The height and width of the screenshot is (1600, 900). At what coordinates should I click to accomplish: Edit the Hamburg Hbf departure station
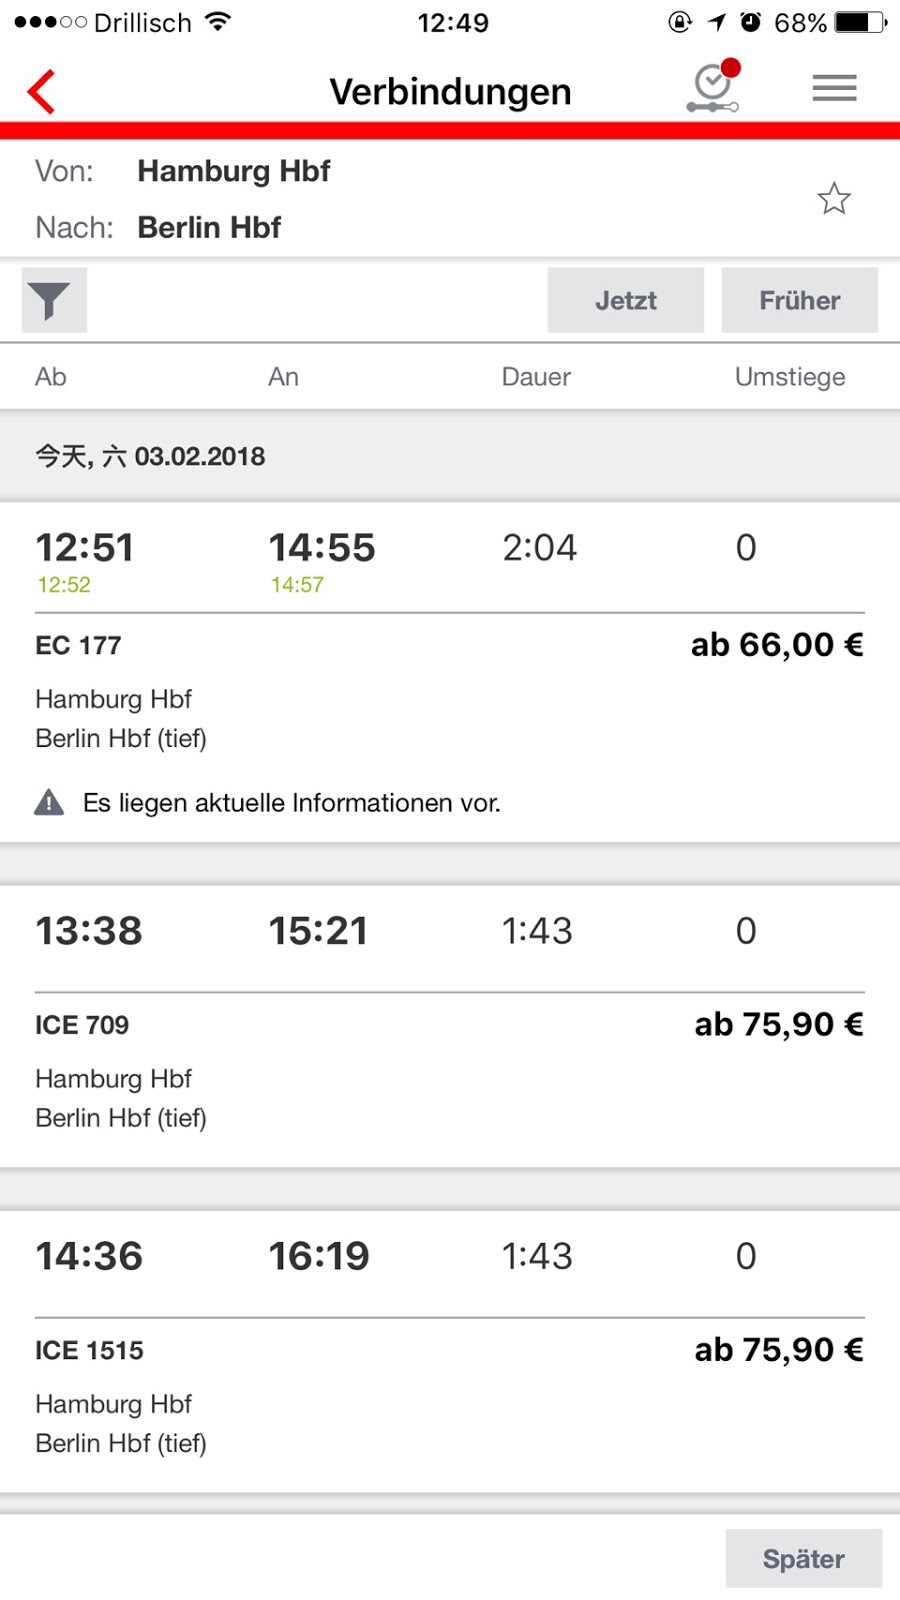[233, 171]
